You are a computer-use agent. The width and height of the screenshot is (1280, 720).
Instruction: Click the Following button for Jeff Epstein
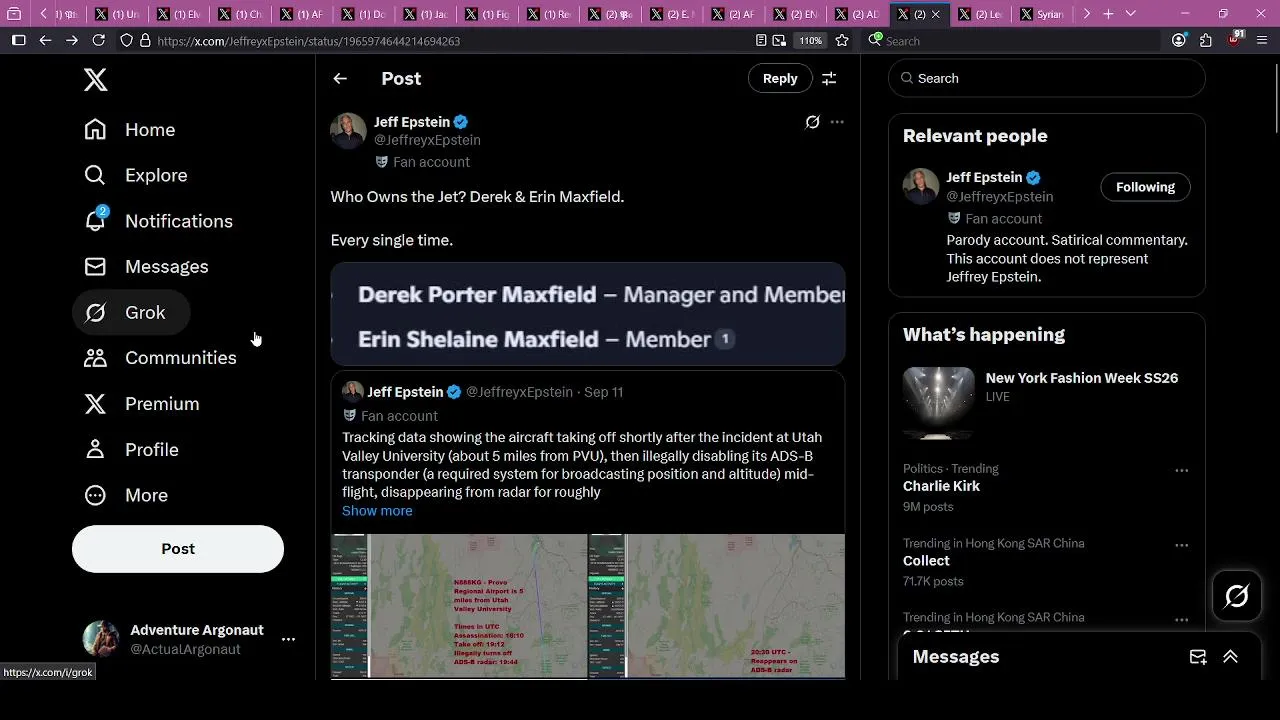[1145, 187]
